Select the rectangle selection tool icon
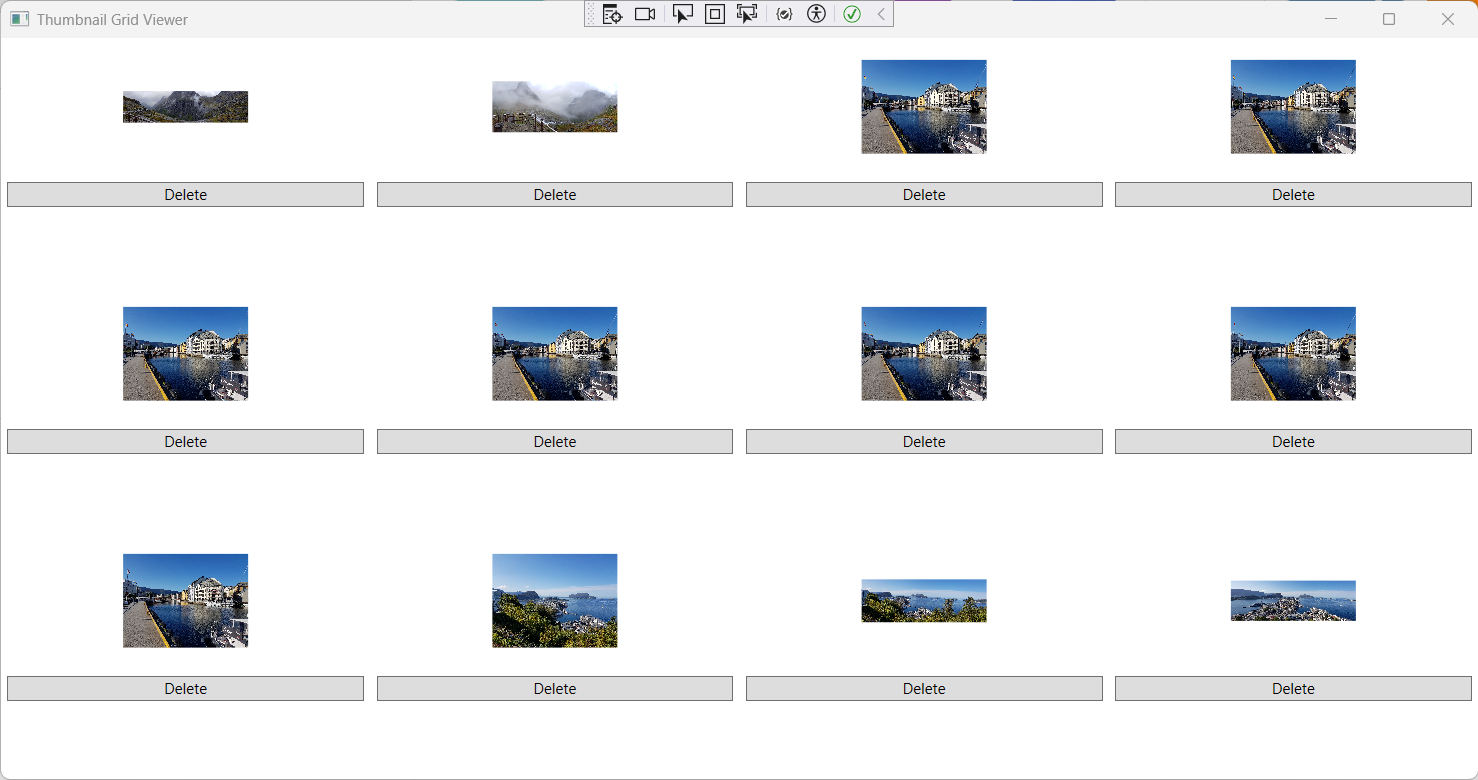The width and height of the screenshot is (1478, 780). pos(714,14)
